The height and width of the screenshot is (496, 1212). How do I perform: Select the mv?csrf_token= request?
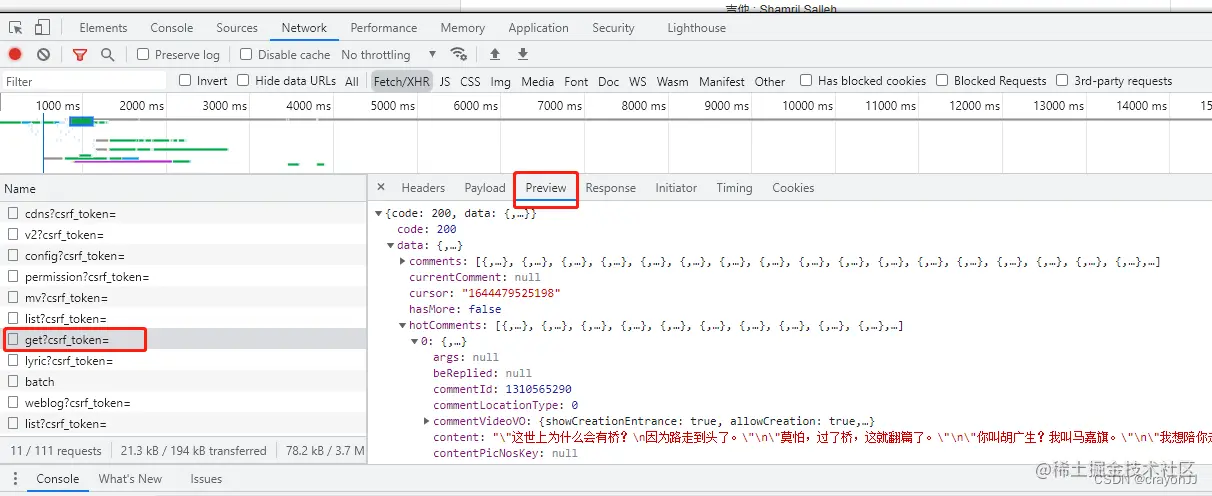(x=183, y=298)
